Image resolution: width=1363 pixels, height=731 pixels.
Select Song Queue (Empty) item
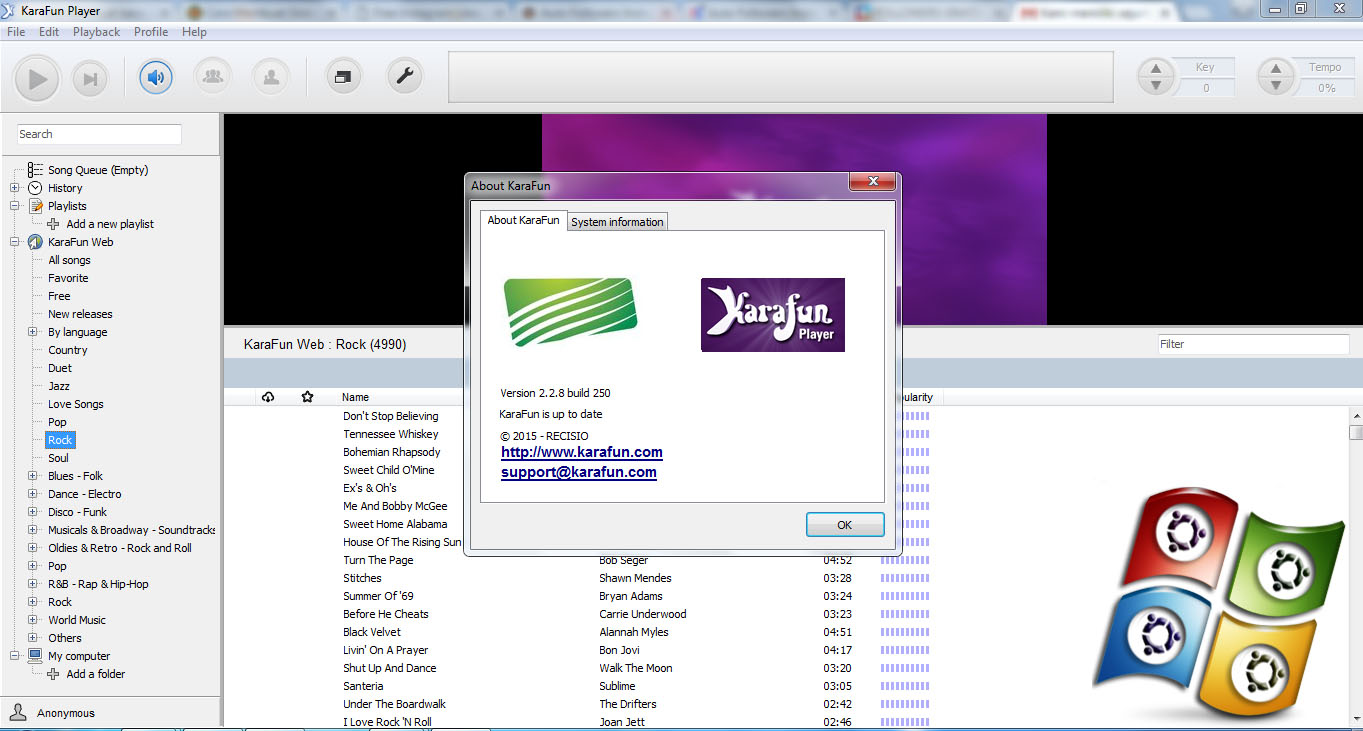pos(98,170)
